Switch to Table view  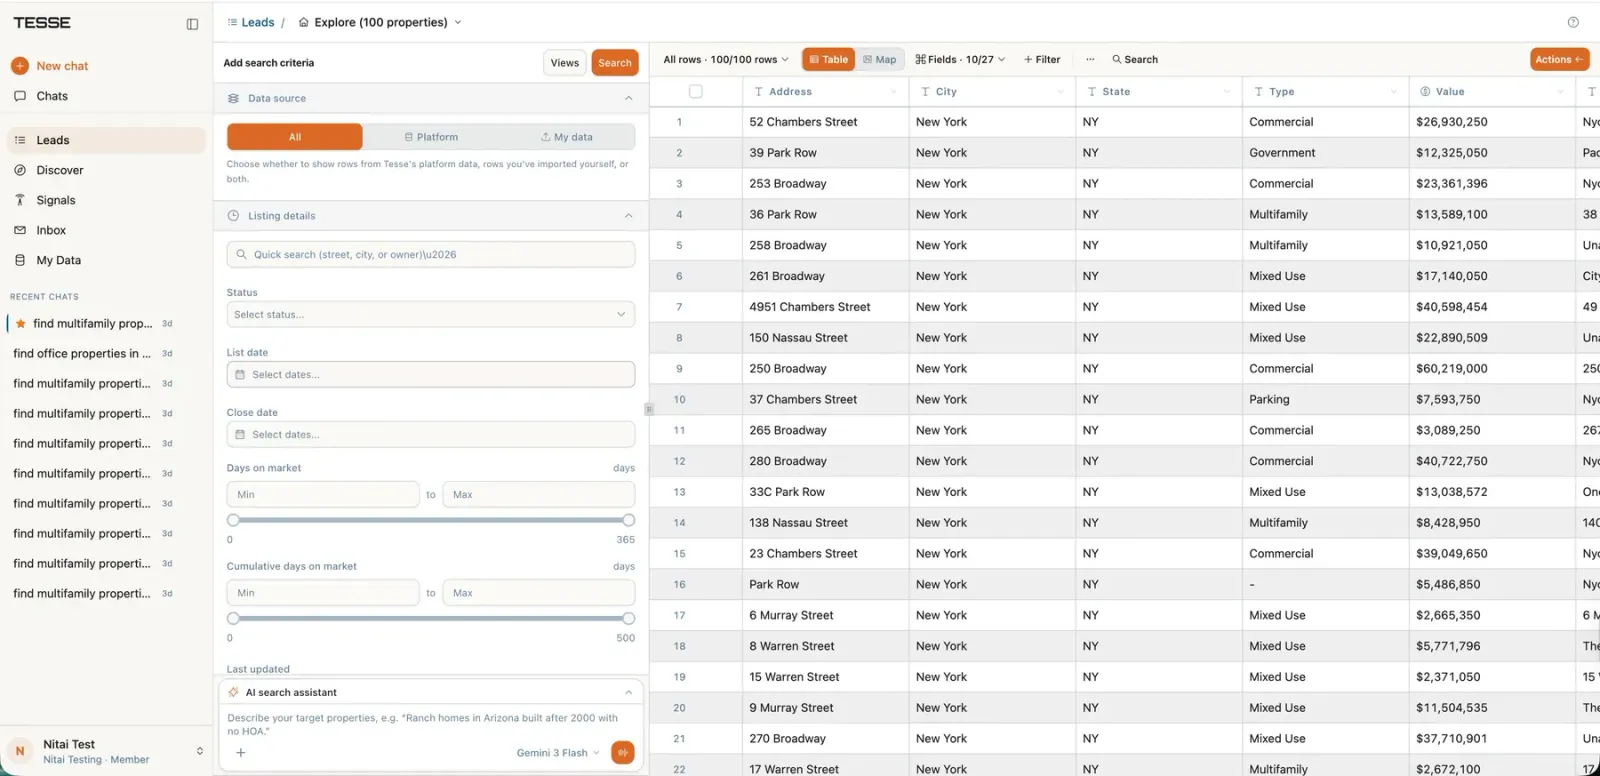tap(829, 59)
